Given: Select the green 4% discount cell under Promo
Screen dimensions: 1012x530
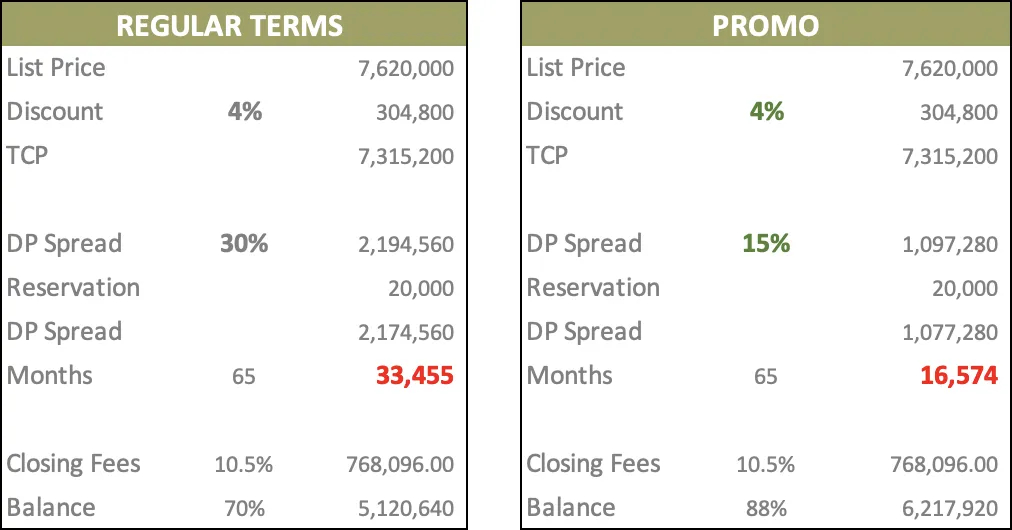Looking at the screenshot, I should coord(767,111).
